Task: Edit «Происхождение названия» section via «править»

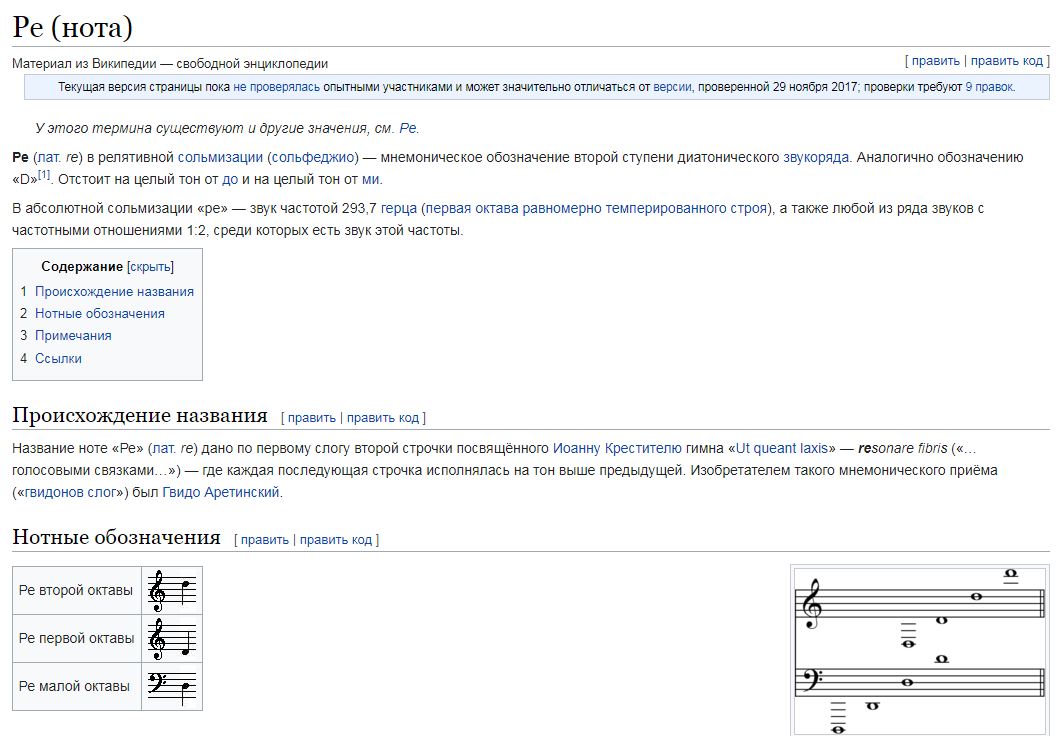Action: (x=312, y=418)
